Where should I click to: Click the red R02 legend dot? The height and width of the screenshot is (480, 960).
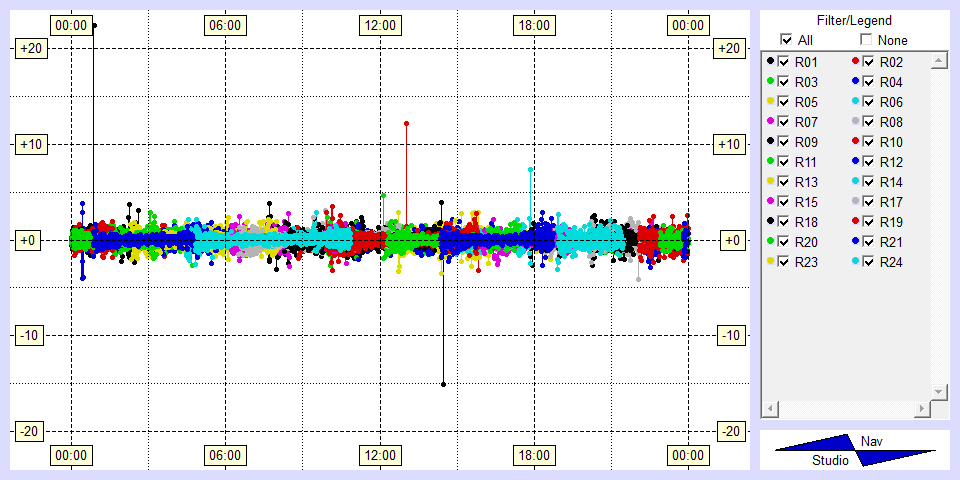856,62
